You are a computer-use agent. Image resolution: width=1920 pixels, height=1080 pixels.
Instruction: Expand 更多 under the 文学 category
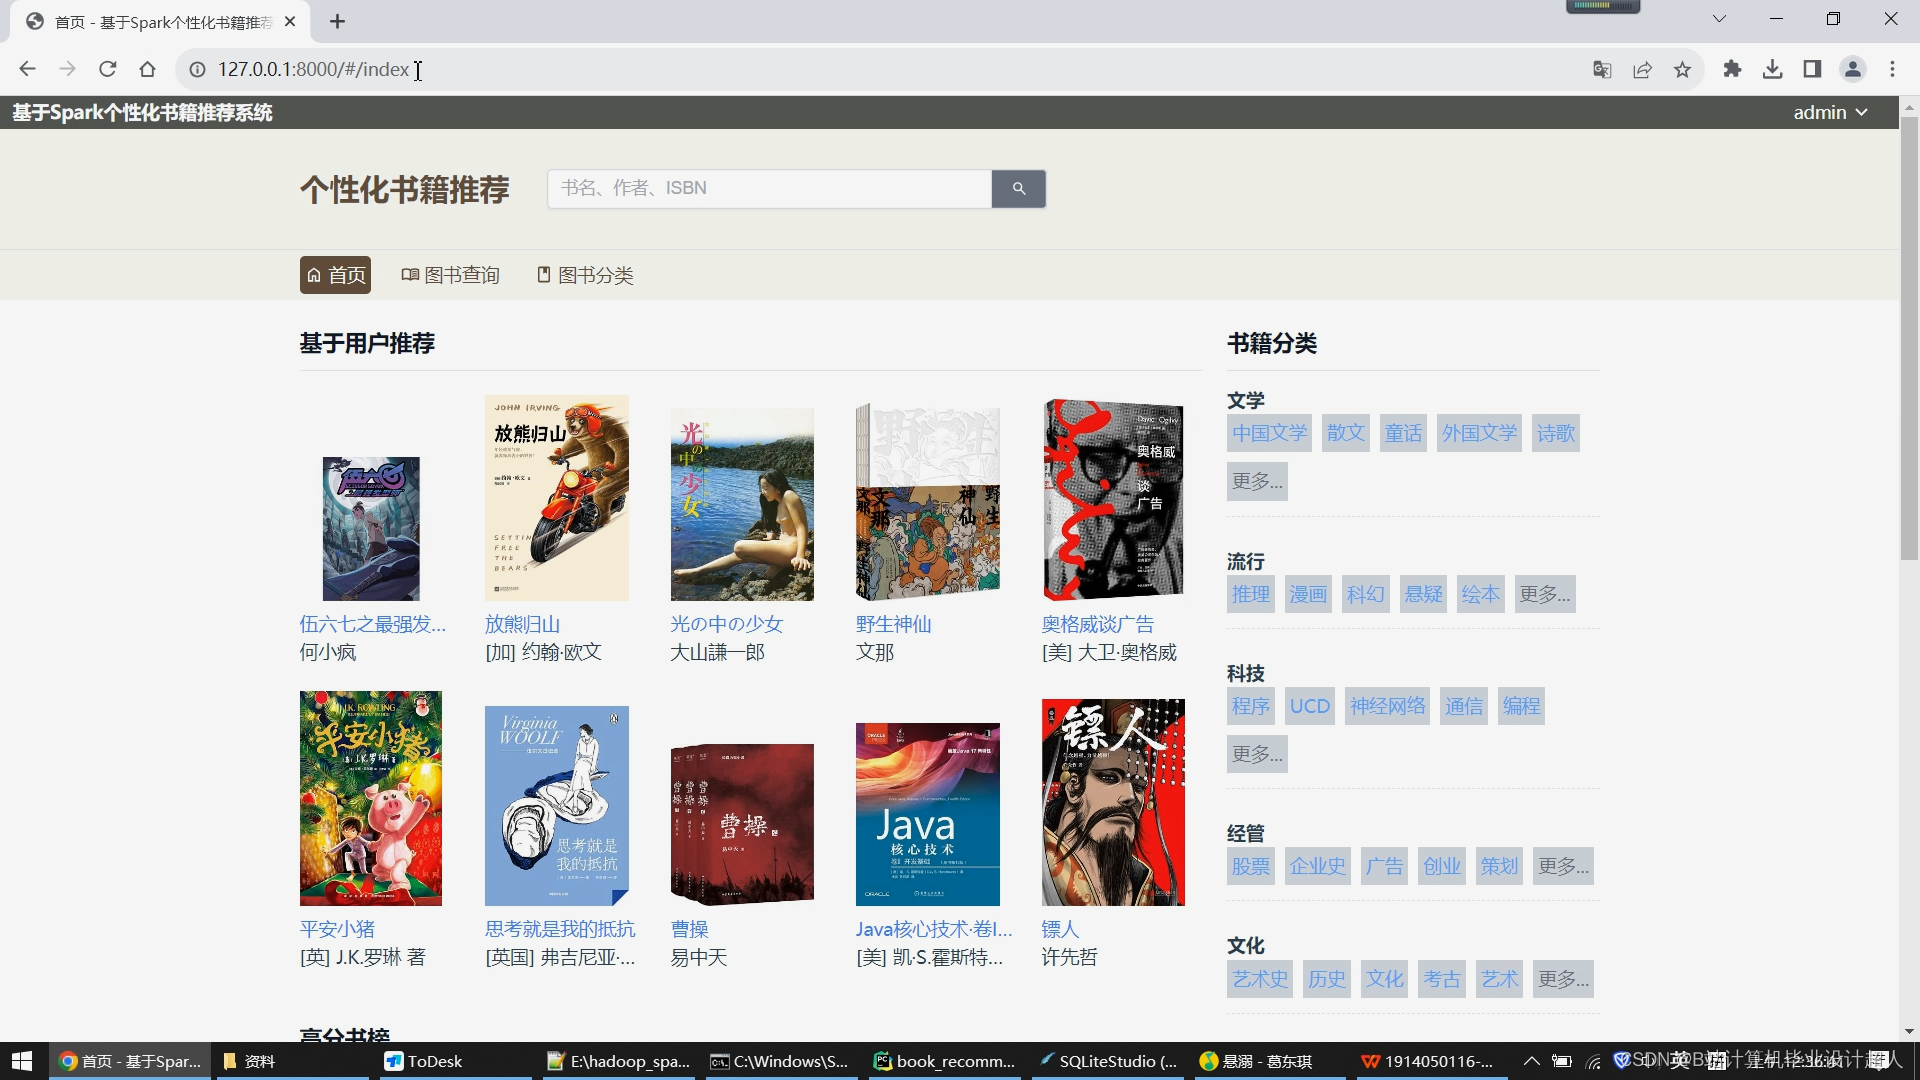pyautogui.click(x=1256, y=481)
